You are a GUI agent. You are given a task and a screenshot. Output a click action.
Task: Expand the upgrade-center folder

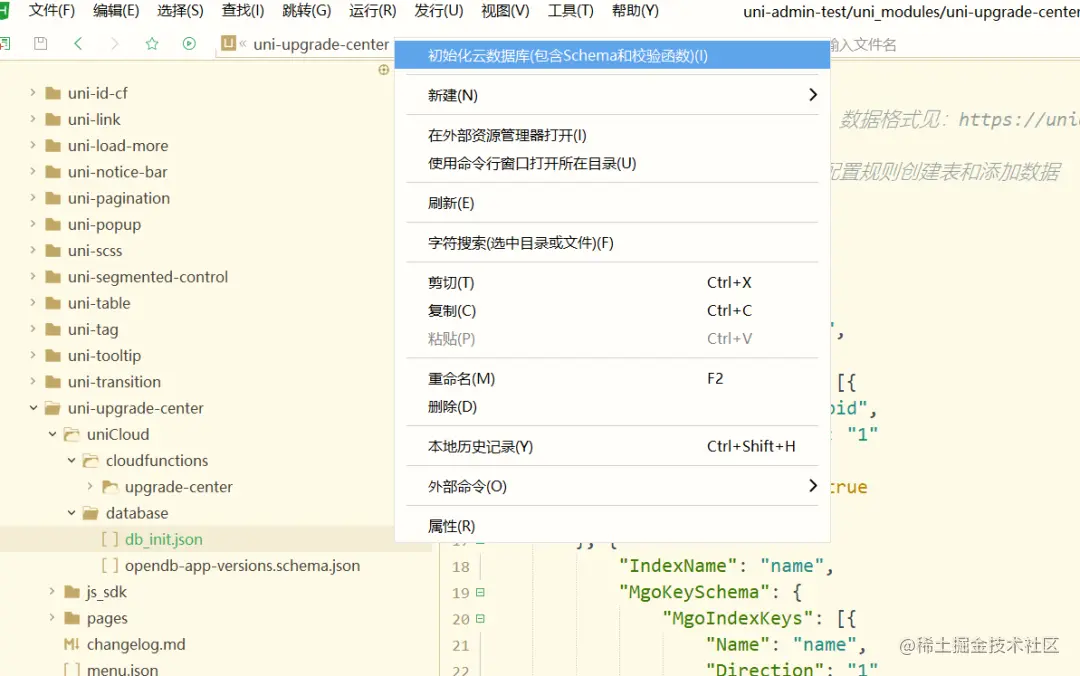tap(90, 486)
